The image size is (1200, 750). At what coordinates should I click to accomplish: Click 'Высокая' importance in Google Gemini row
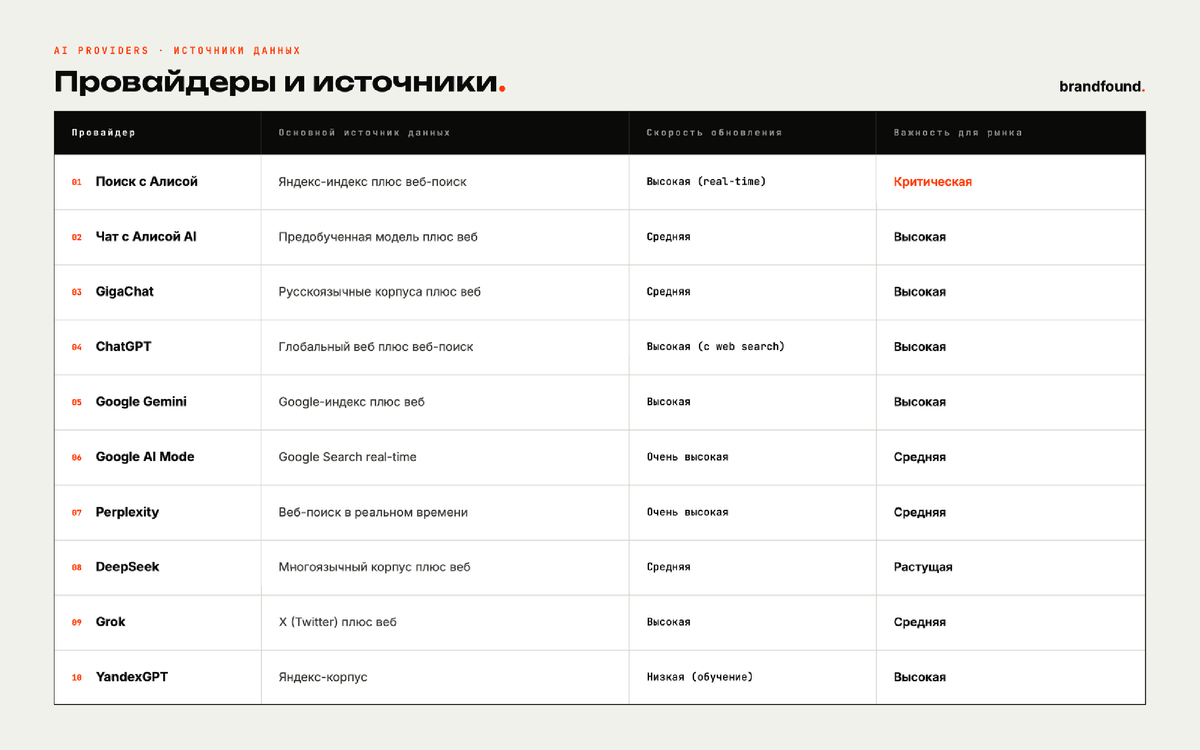(920, 402)
